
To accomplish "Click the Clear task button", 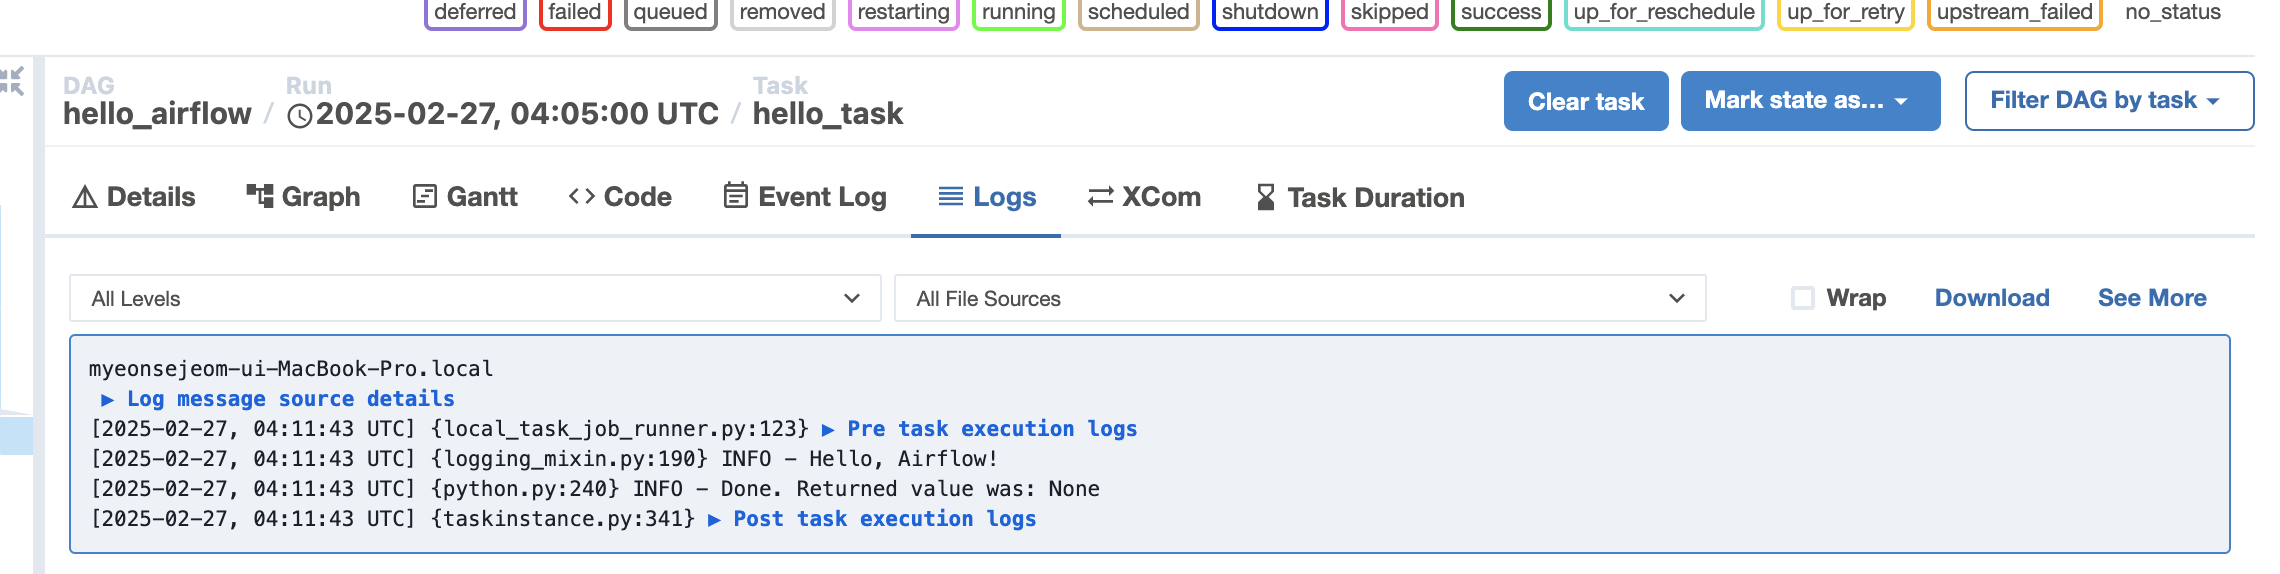I will tap(1586, 101).
